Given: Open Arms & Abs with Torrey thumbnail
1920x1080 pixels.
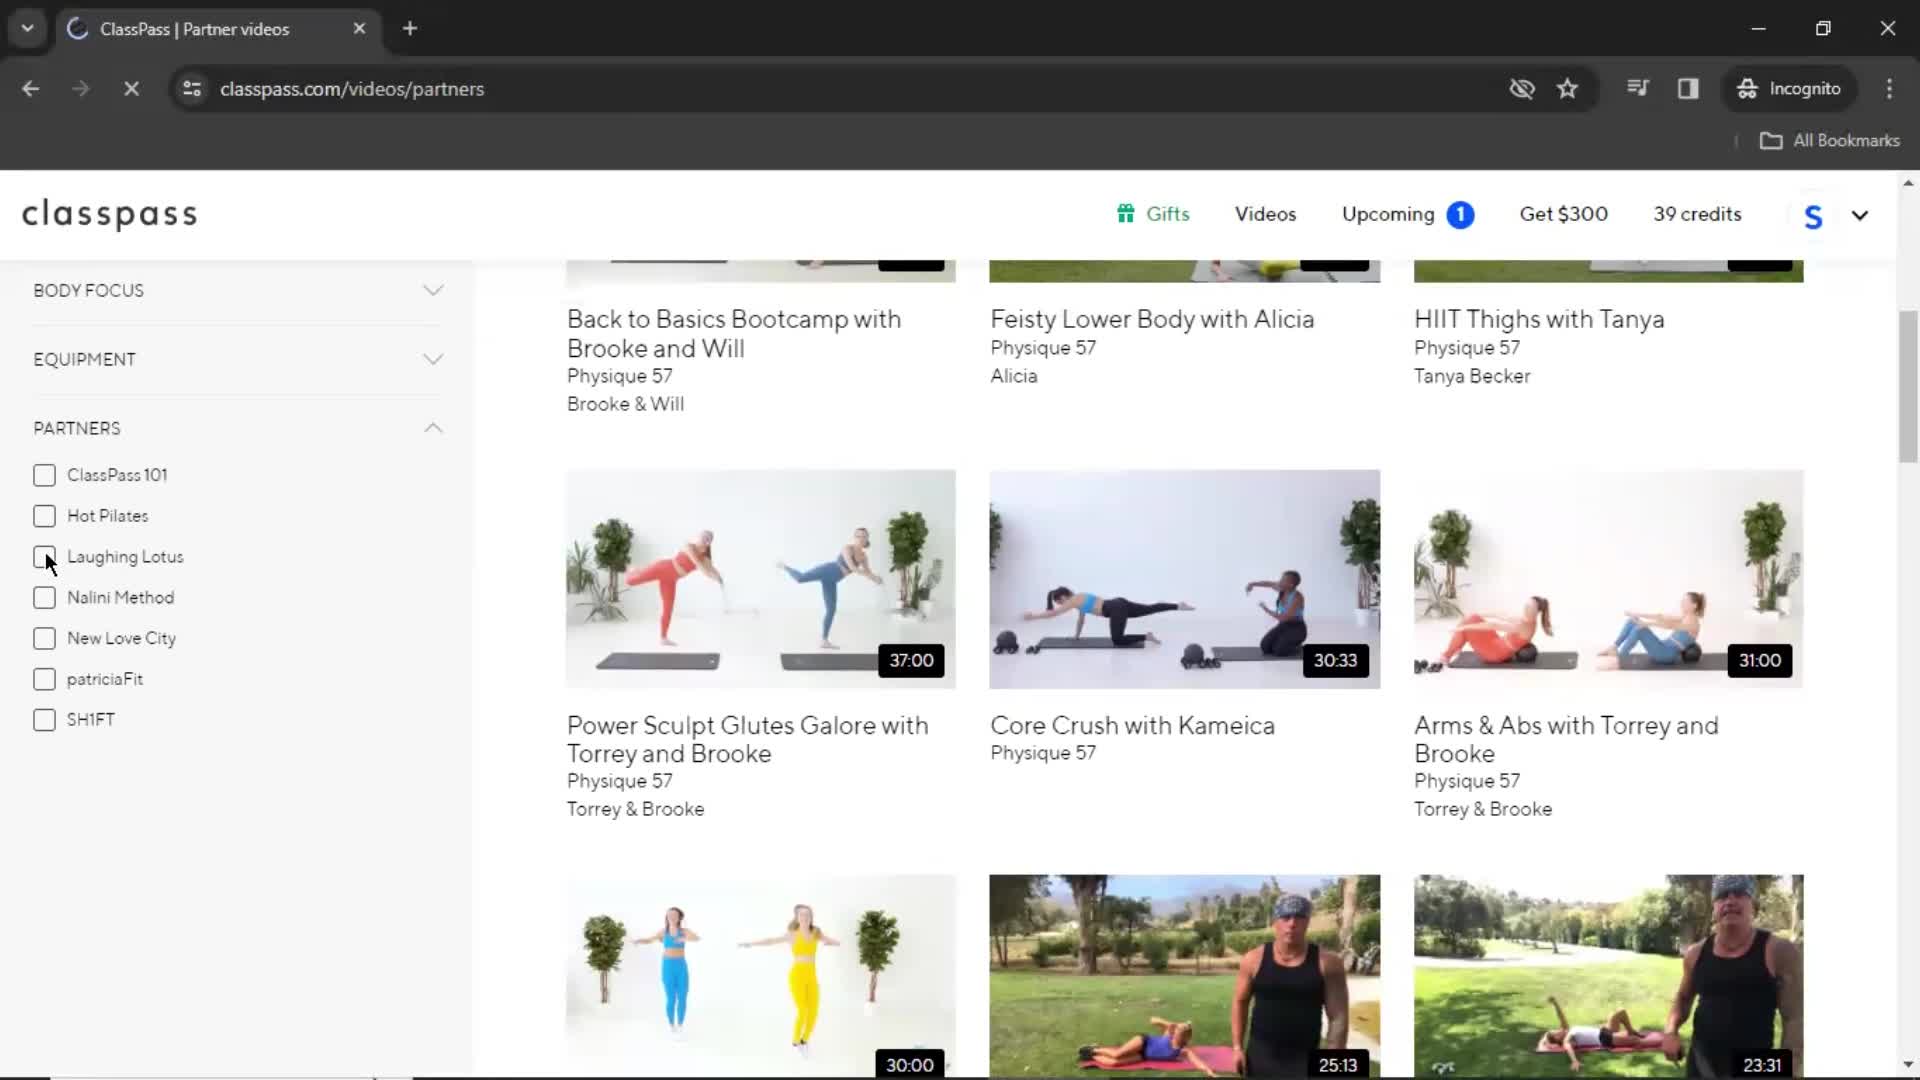Looking at the screenshot, I should click(1608, 580).
